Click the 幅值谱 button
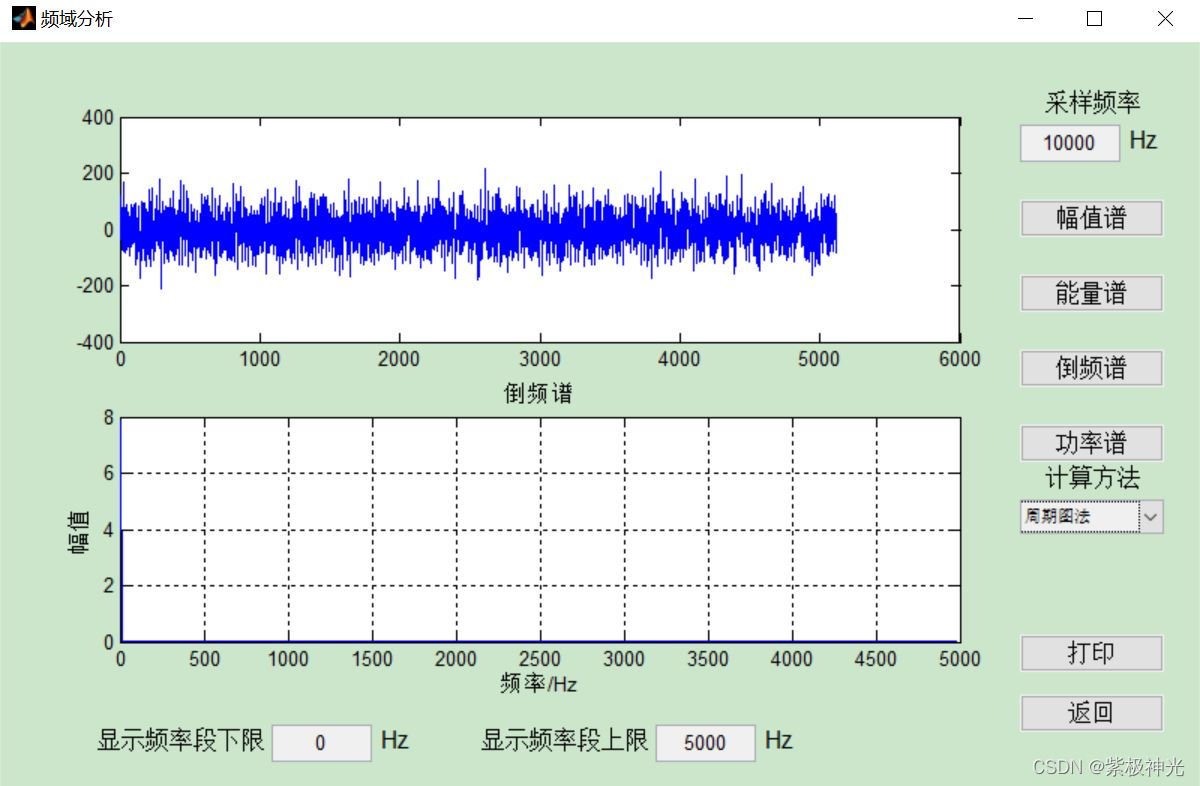Viewport: 1200px width, 786px height. (1091, 218)
